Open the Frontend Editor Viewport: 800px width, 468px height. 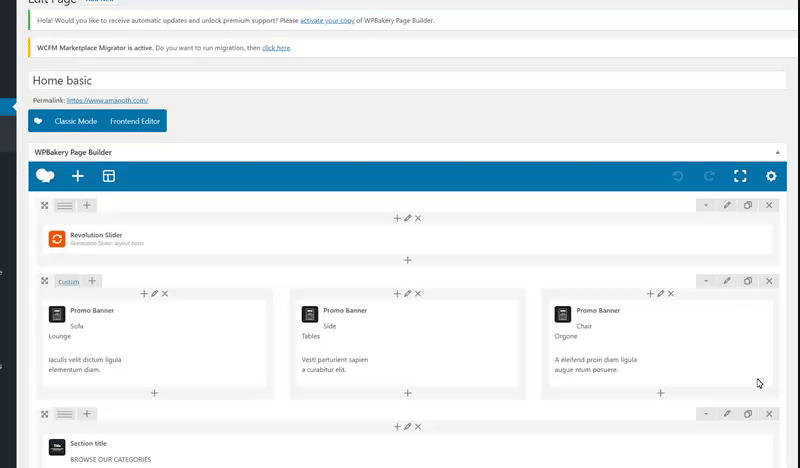point(135,121)
